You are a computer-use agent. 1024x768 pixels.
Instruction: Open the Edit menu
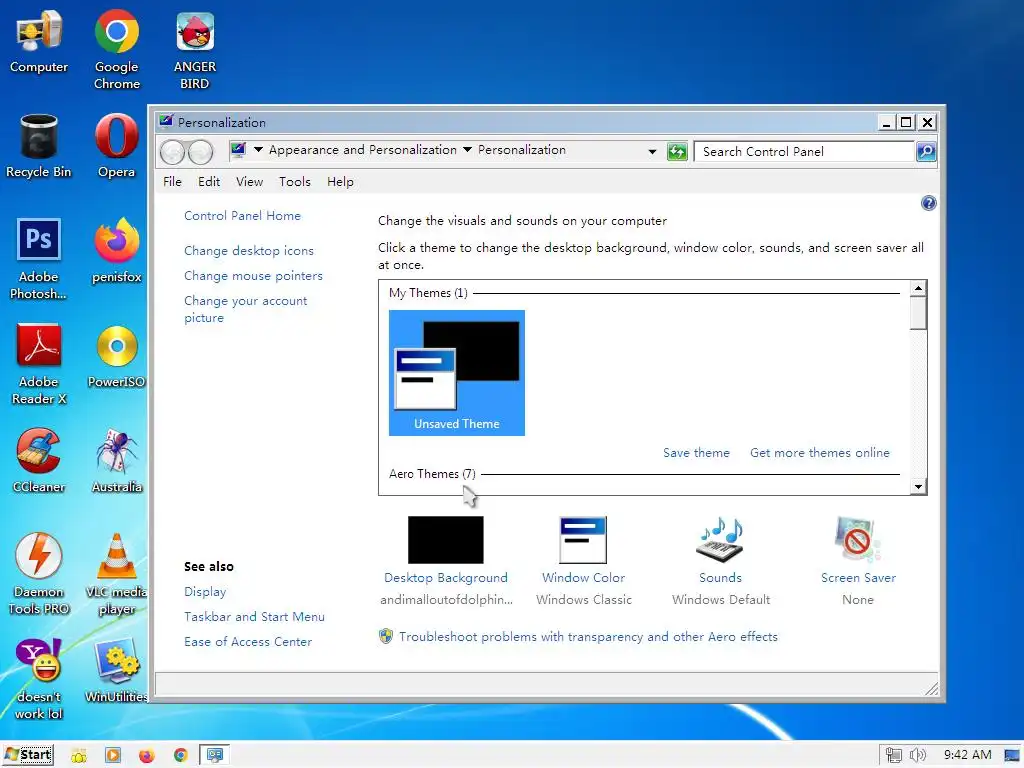[209, 182]
